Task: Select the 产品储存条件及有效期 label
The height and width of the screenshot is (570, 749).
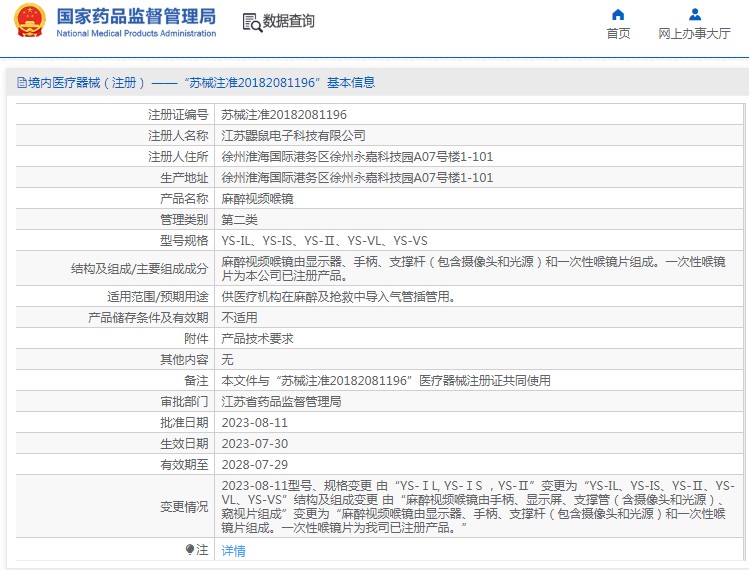Action: click(x=148, y=318)
